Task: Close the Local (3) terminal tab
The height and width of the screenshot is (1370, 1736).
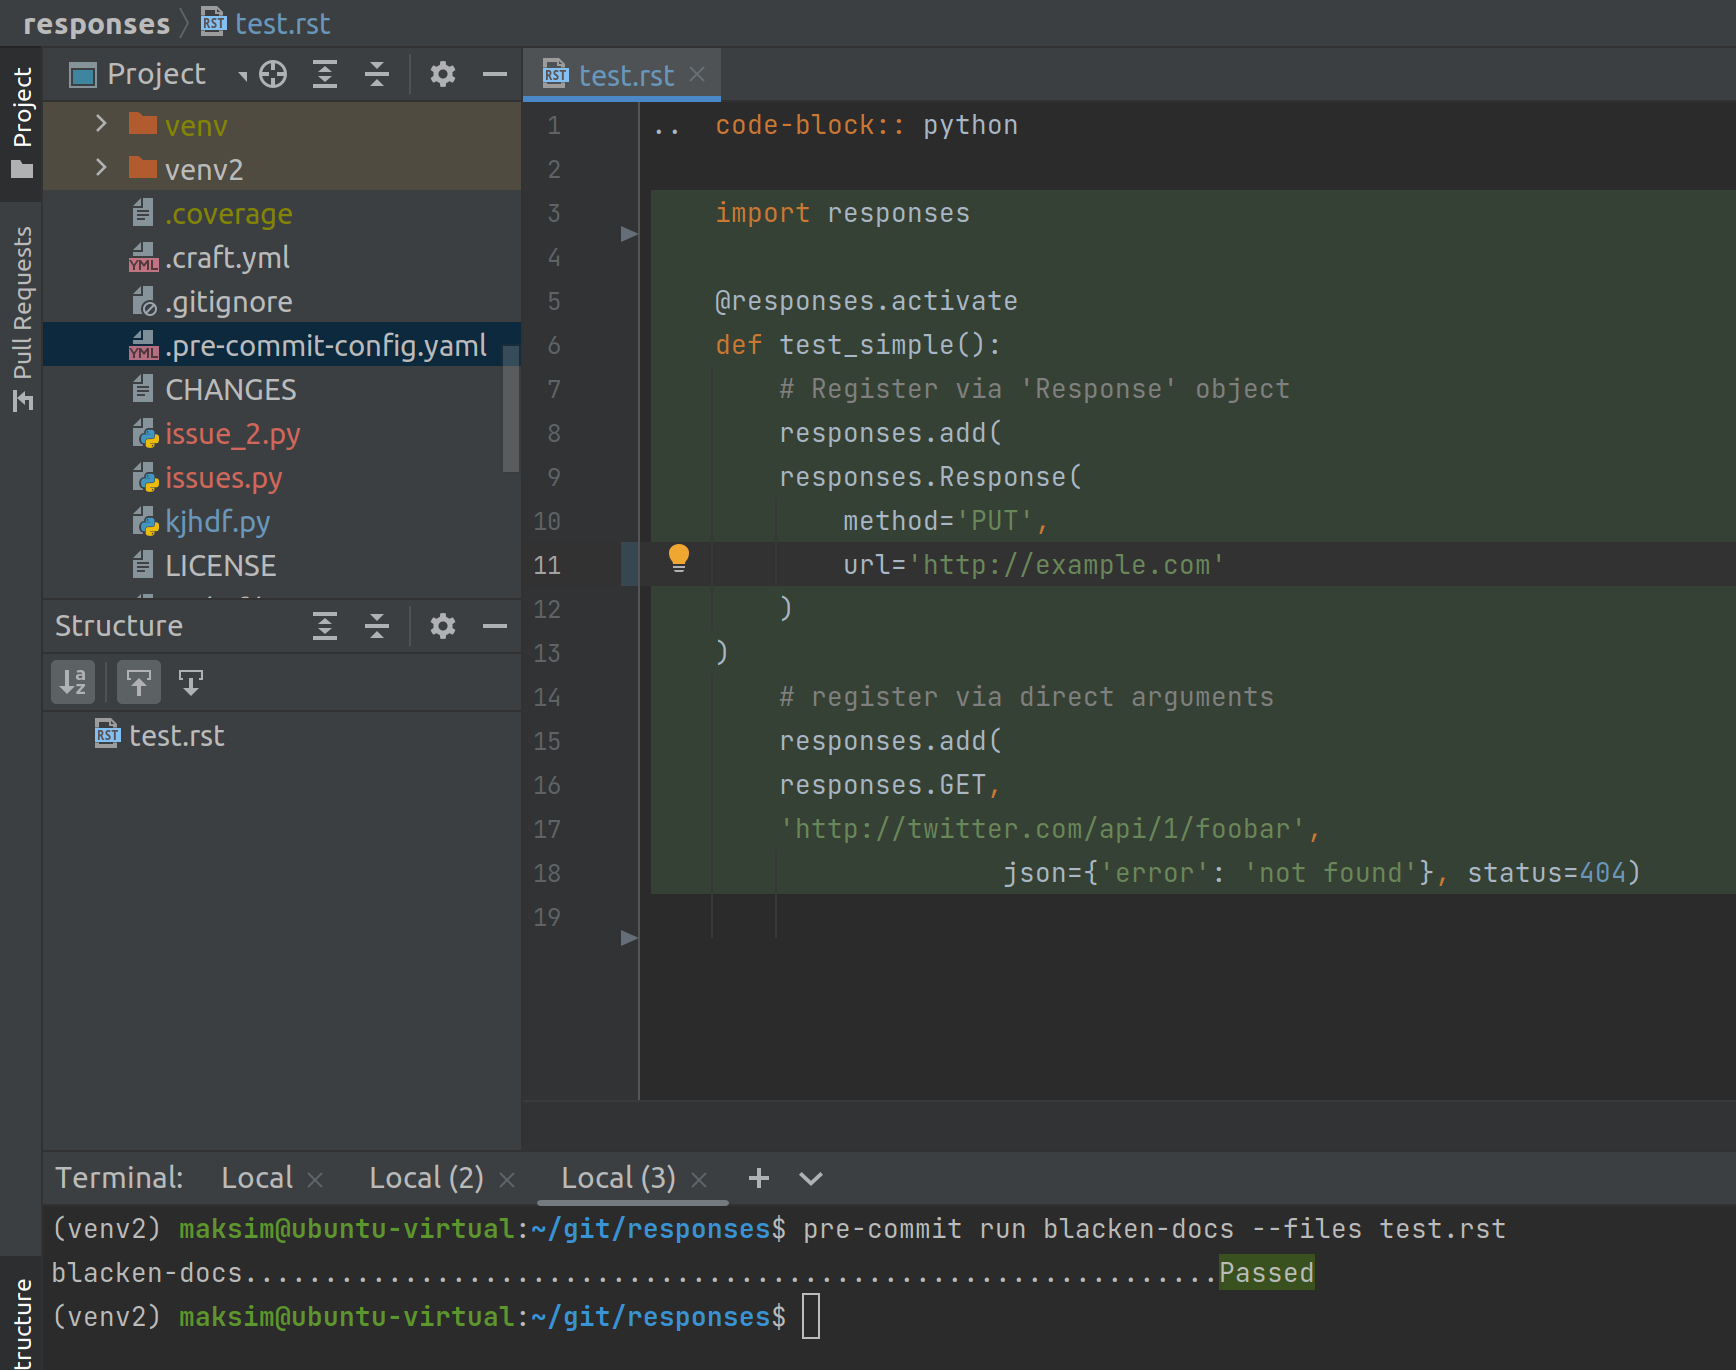Action: (x=699, y=1180)
